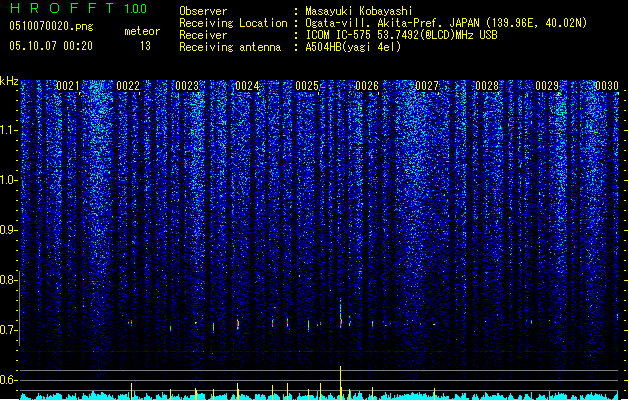Click time marker 0023
The width and height of the screenshot is (629, 400).
pos(187,86)
